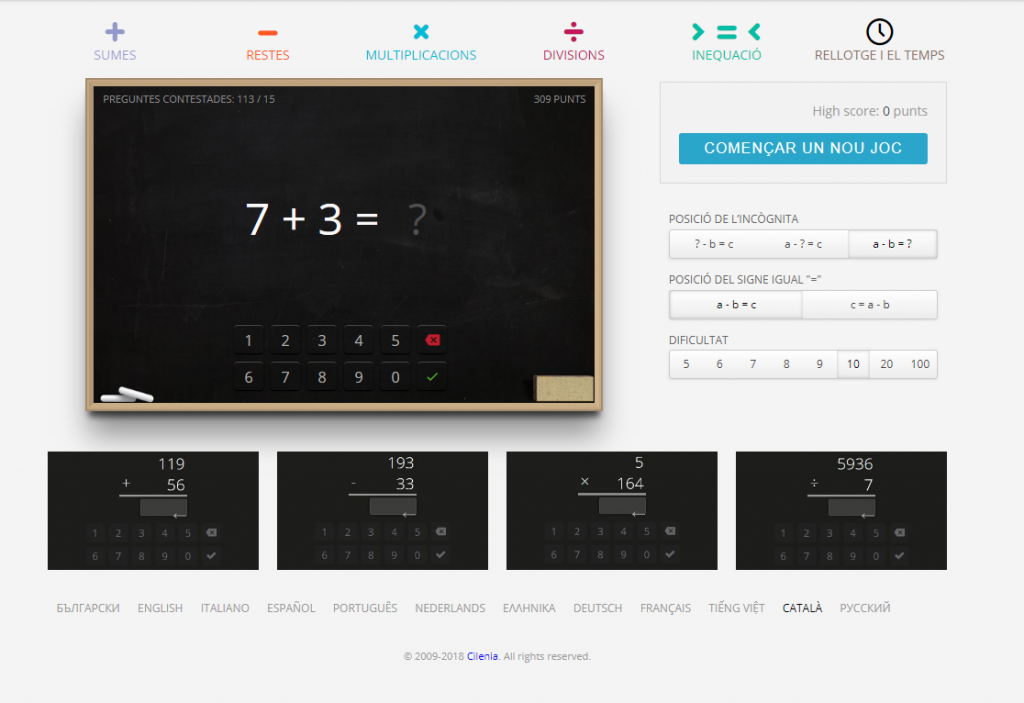Set difficulty to 20
This screenshot has width=1024, height=703.
(x=886, y=364)
